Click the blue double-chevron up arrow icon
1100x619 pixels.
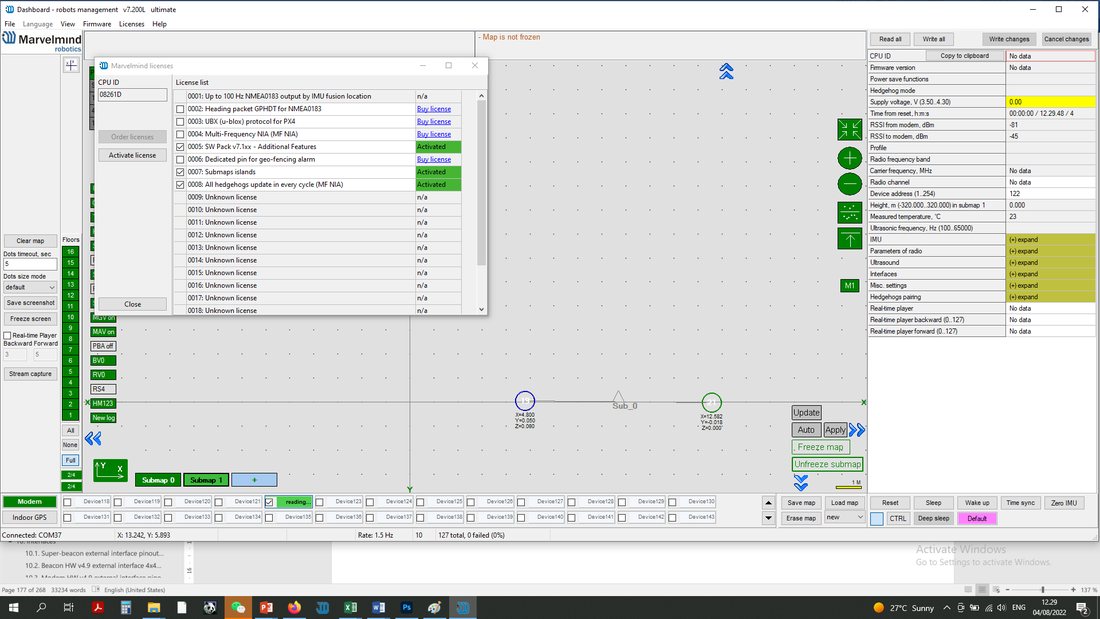[726, 71]
